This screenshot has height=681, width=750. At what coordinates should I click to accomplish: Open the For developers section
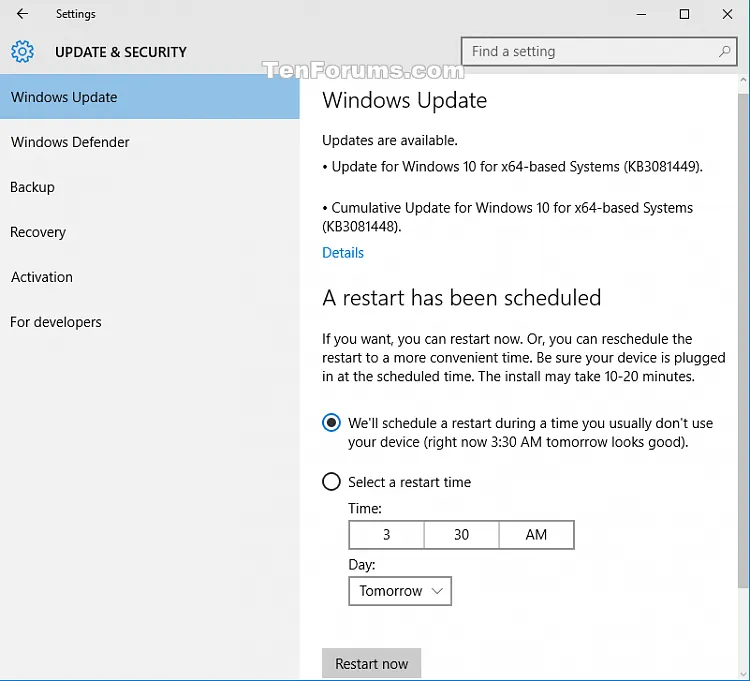point(150,322)
